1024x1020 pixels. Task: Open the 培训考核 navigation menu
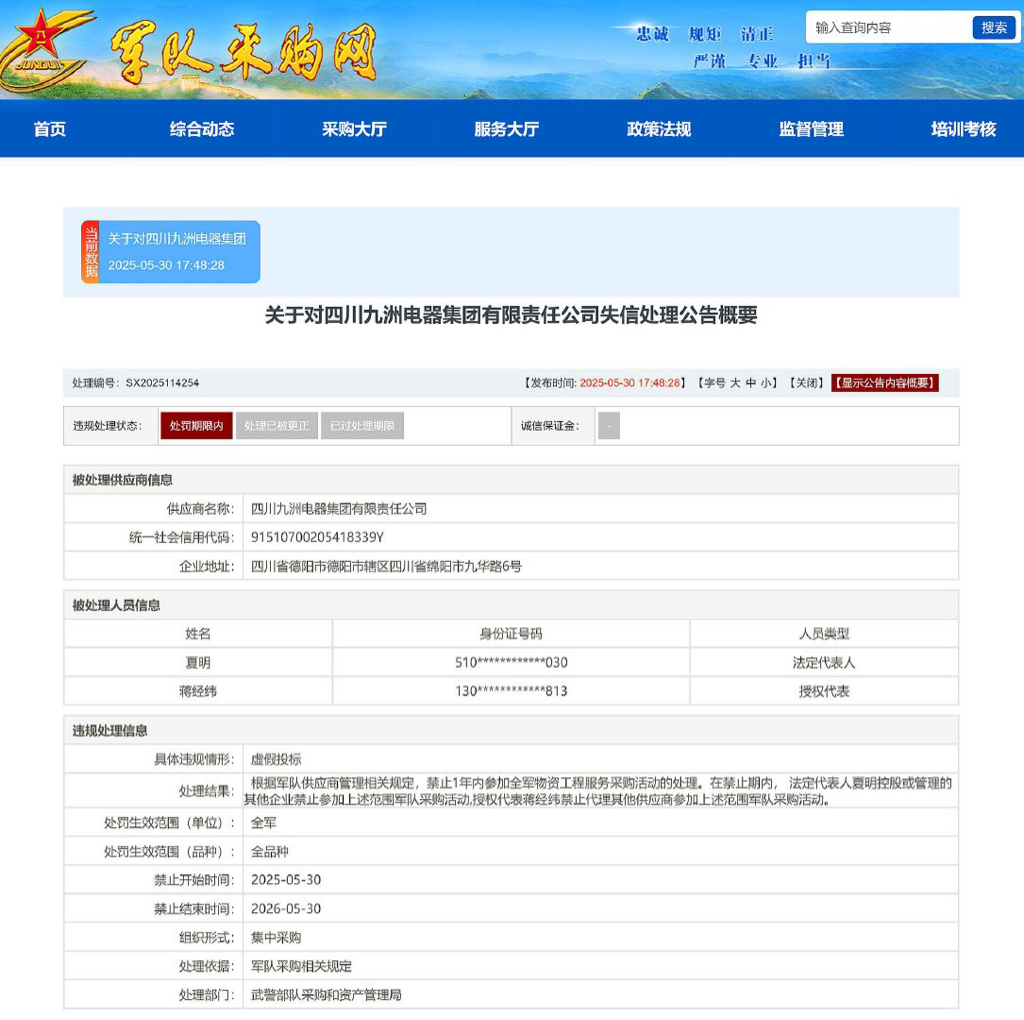963,129
